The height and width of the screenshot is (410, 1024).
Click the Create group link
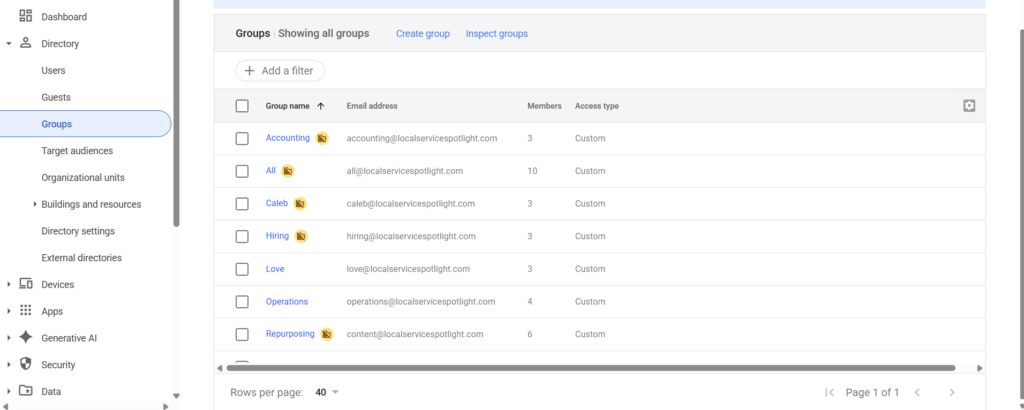coord(423,33)
